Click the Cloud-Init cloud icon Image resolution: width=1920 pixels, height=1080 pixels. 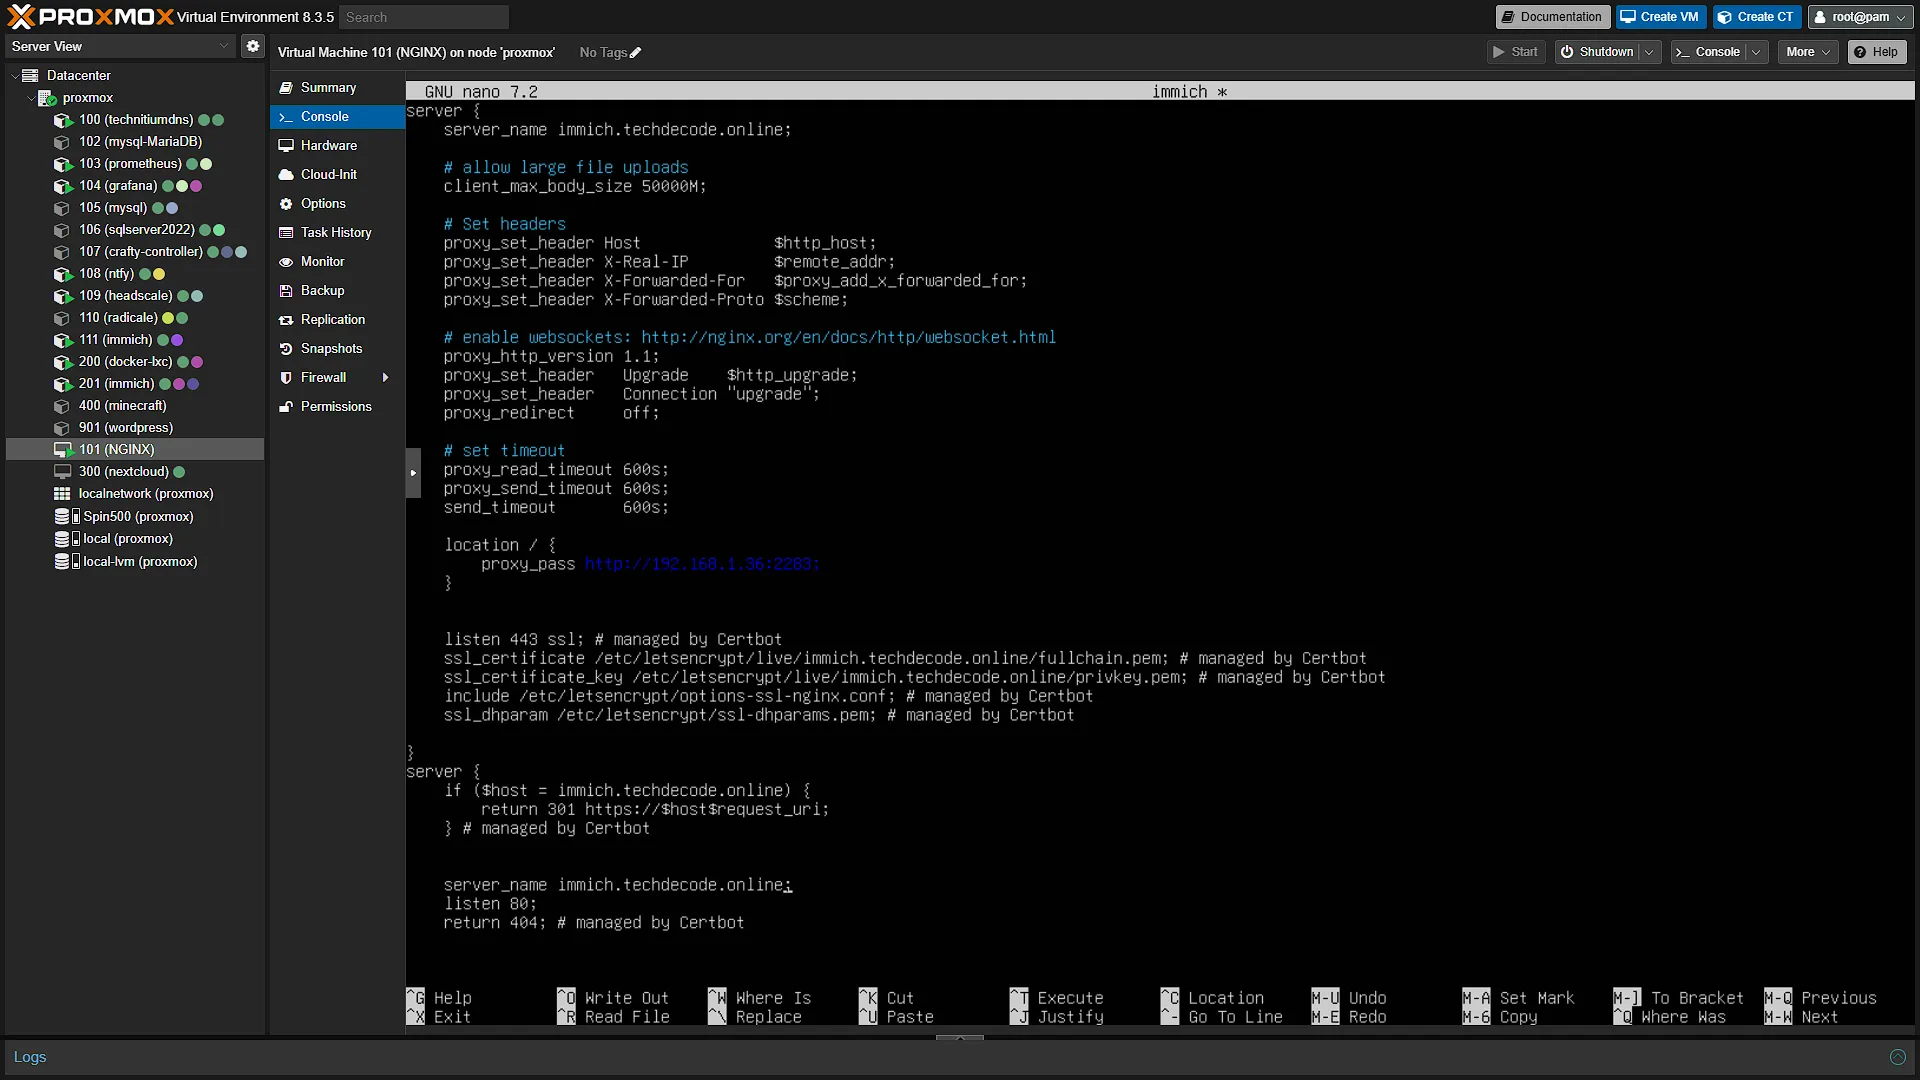(286, 175)
